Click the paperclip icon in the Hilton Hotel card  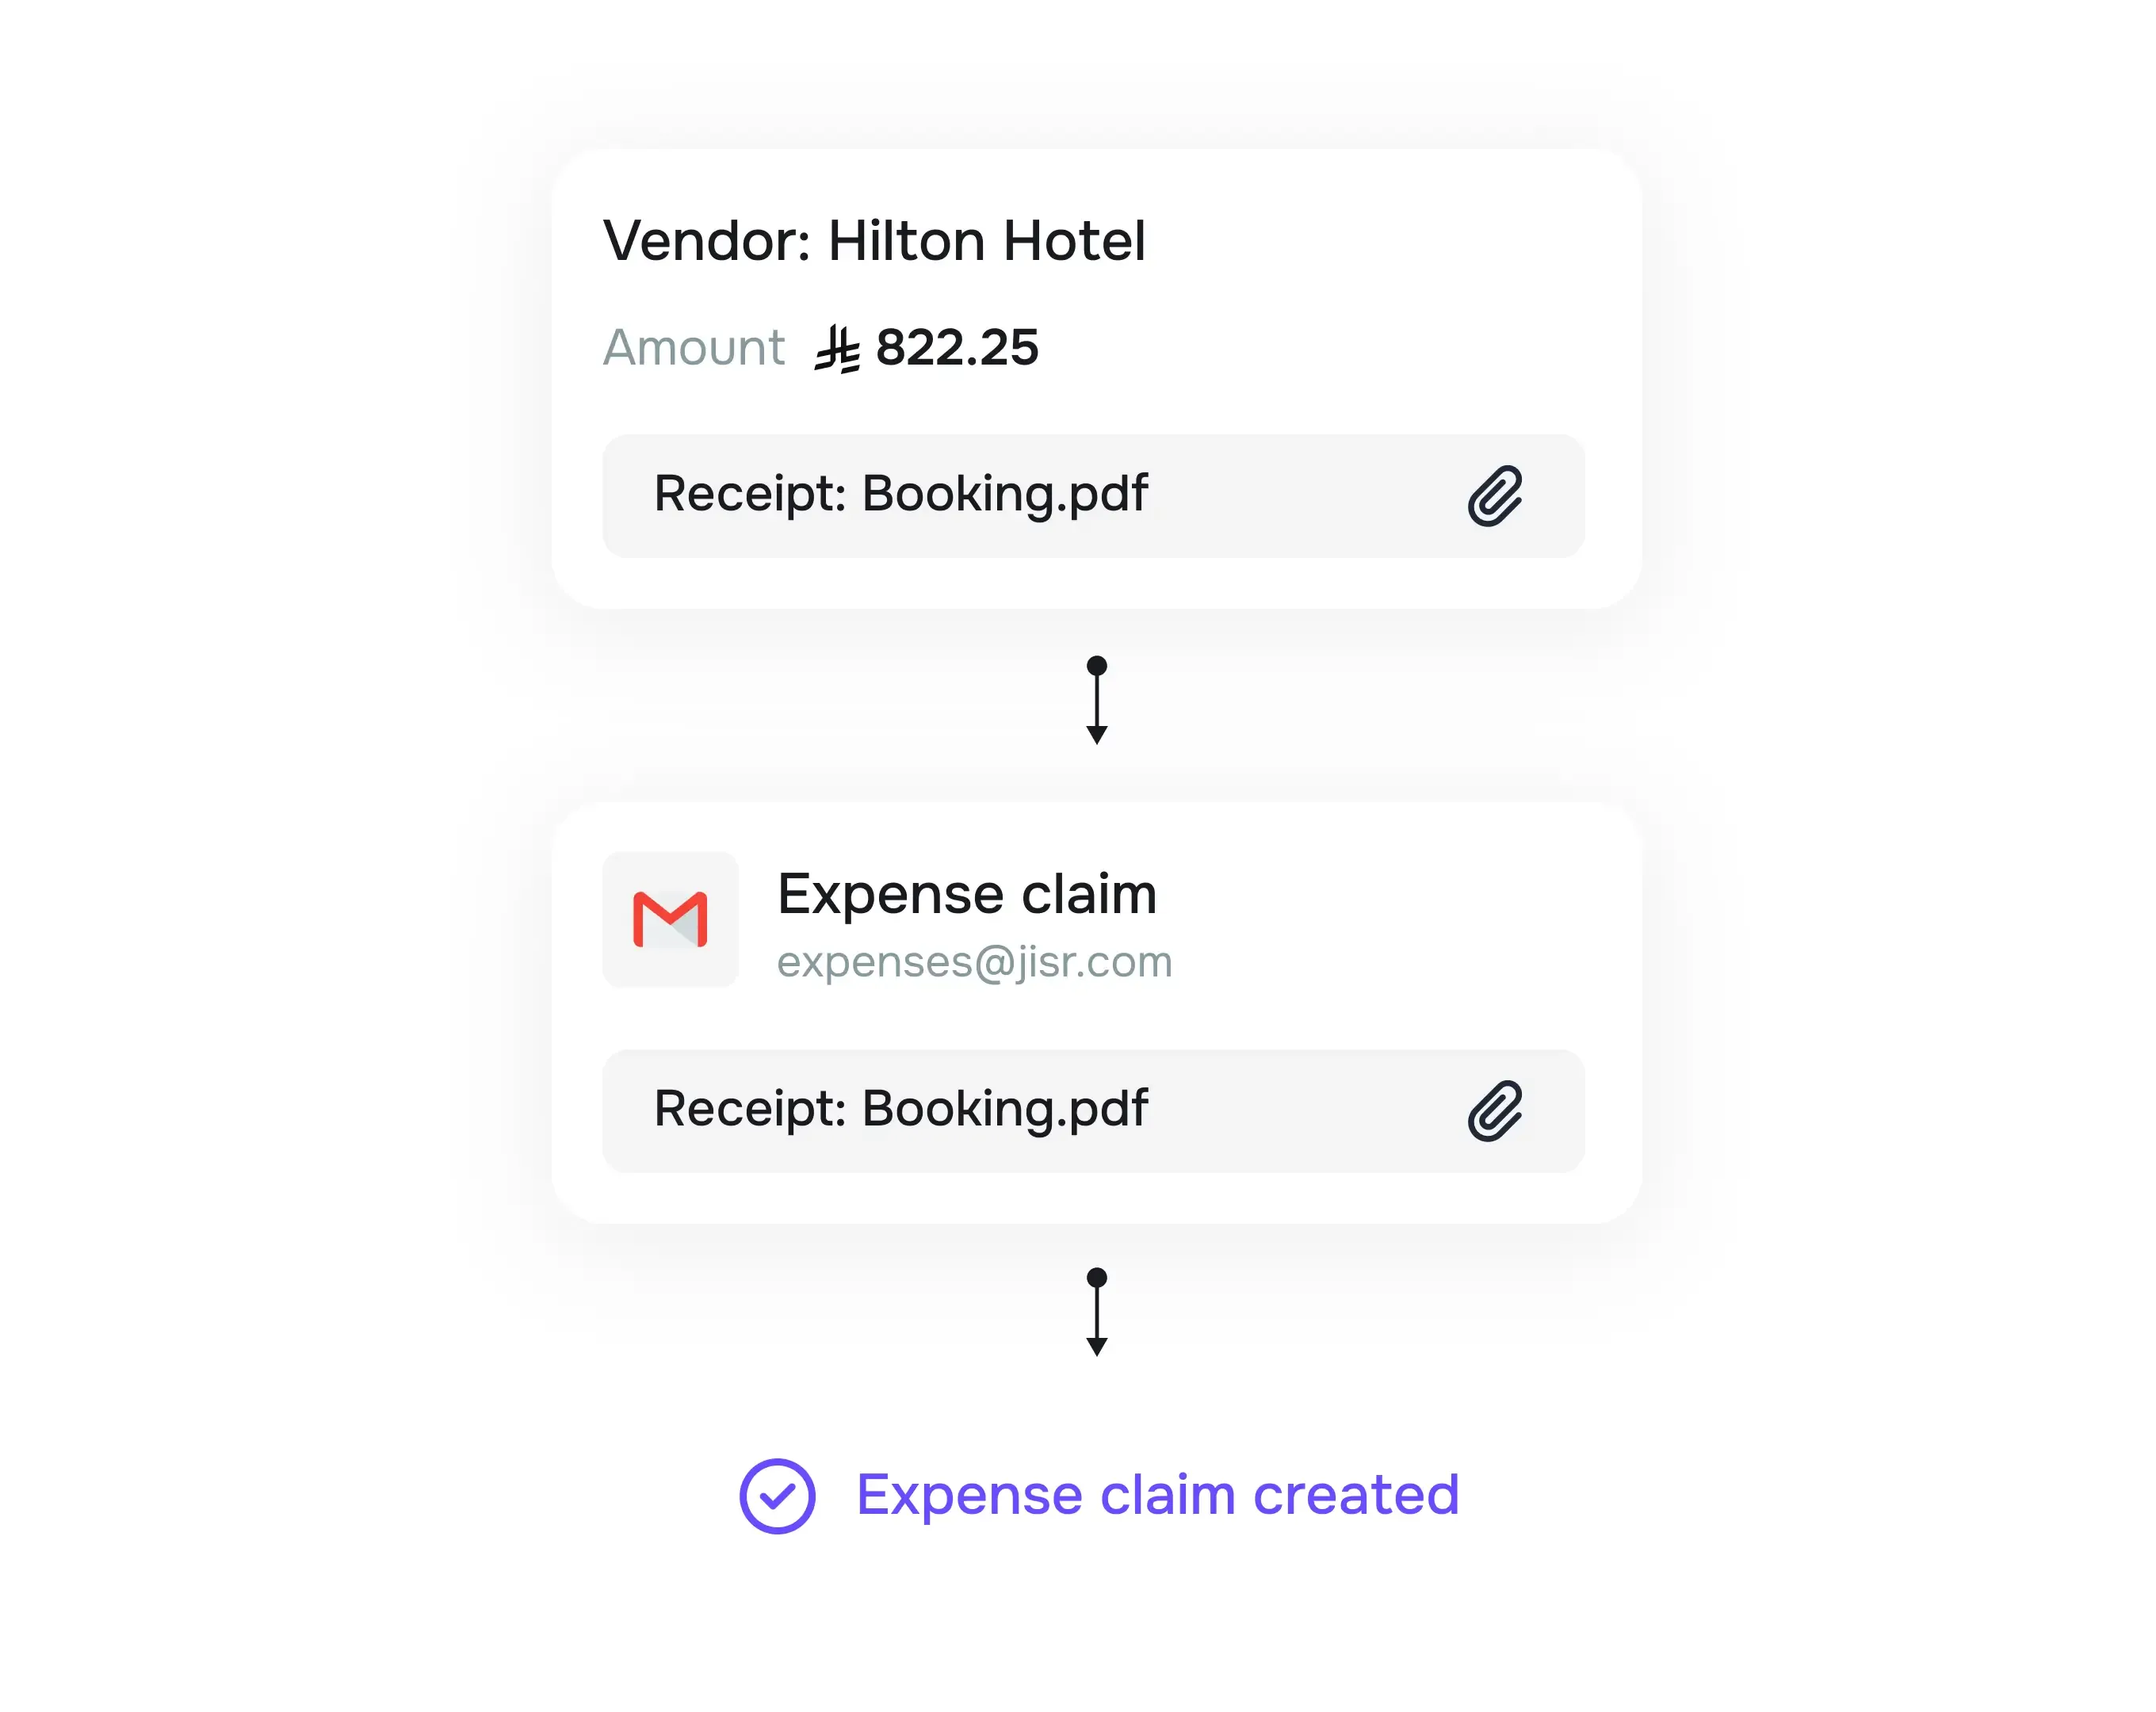(1494, 496)
